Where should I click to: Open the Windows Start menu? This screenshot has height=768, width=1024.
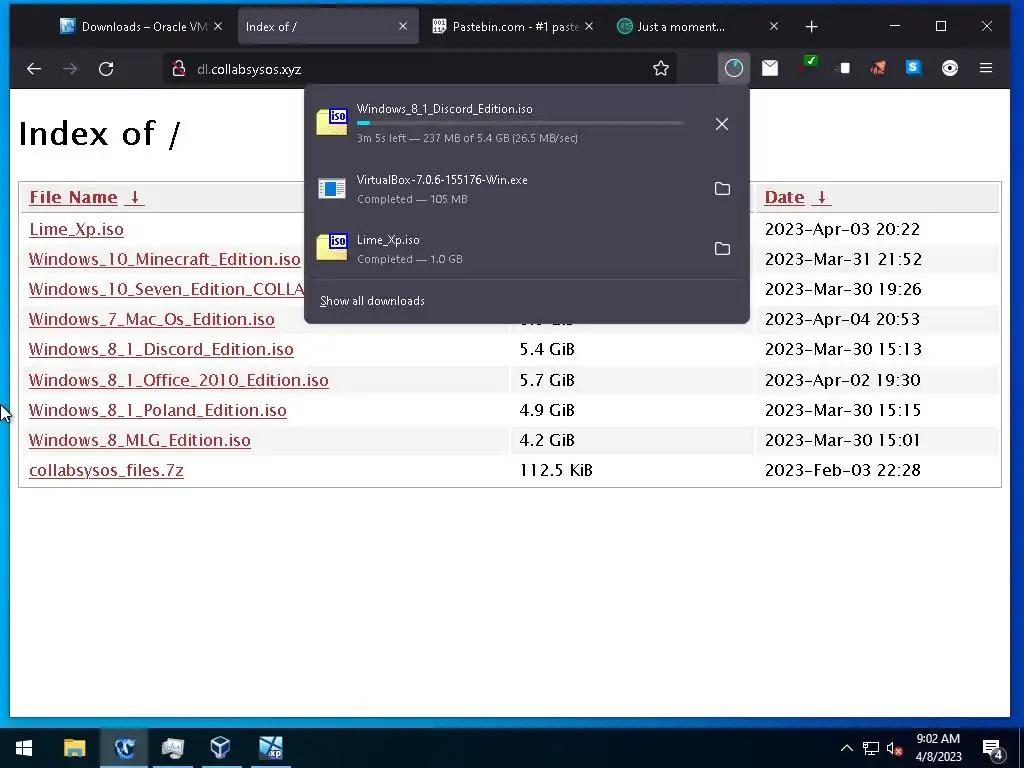tap(24, 748)
